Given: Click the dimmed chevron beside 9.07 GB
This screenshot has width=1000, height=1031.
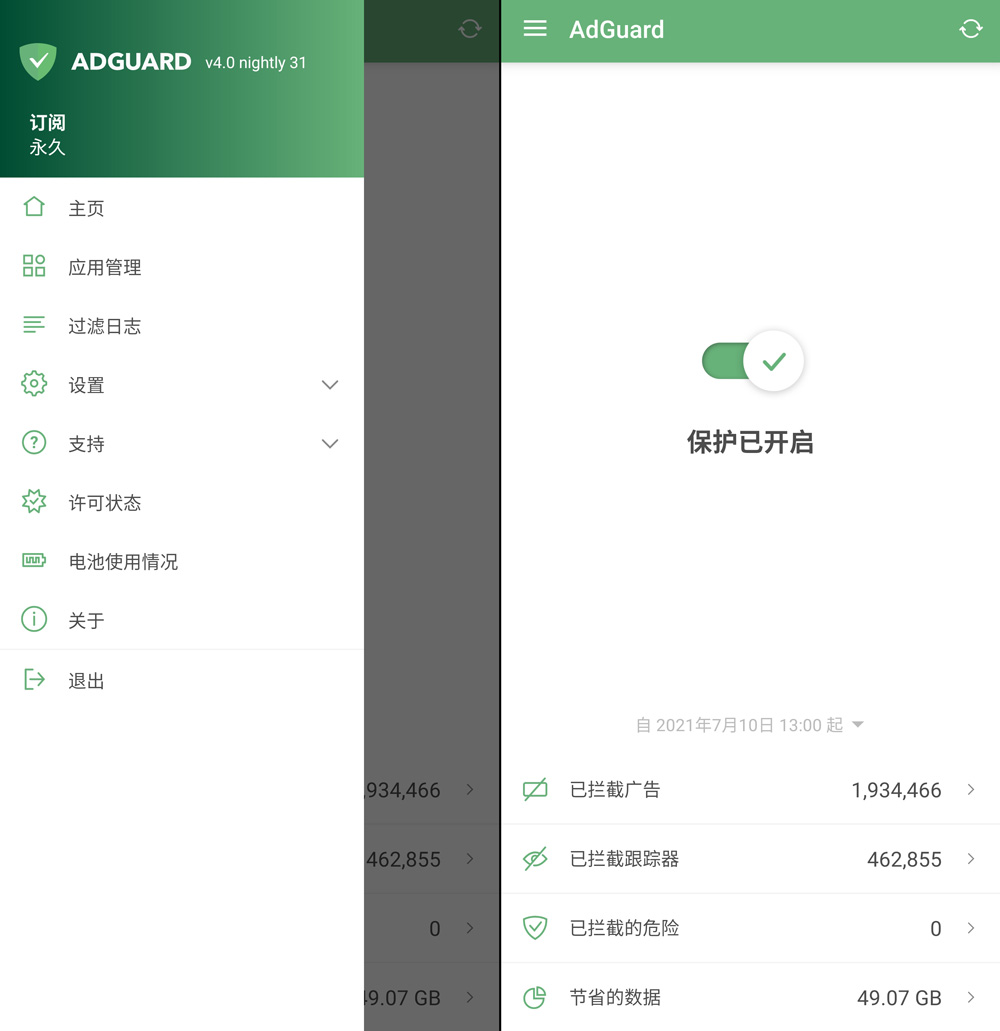Looking at the screenshot, I should (470, 997).
